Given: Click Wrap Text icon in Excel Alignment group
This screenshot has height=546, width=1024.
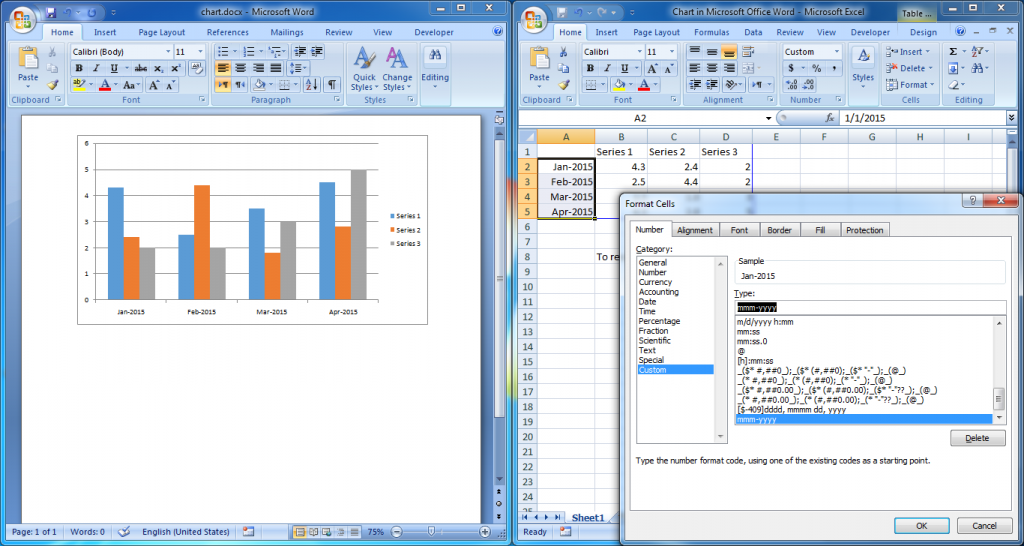Looking at the screenshot, I should [x=748, y=52].
